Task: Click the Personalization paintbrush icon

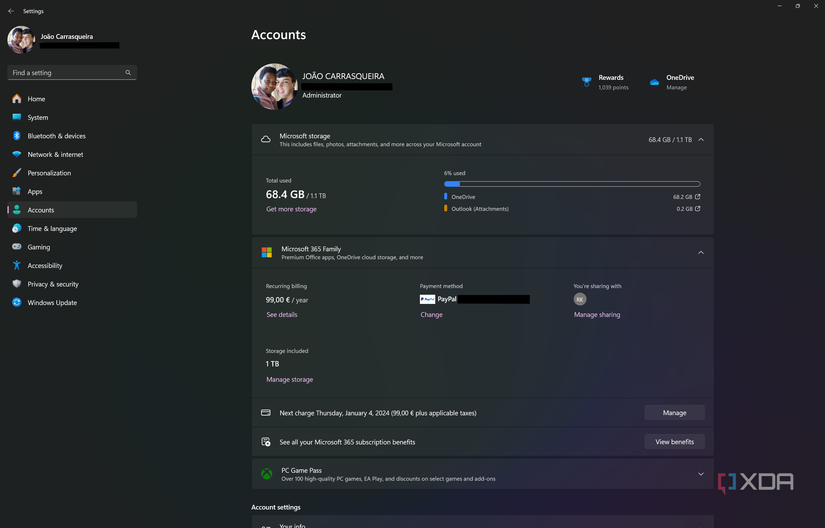Action: [x=17, y=172]
